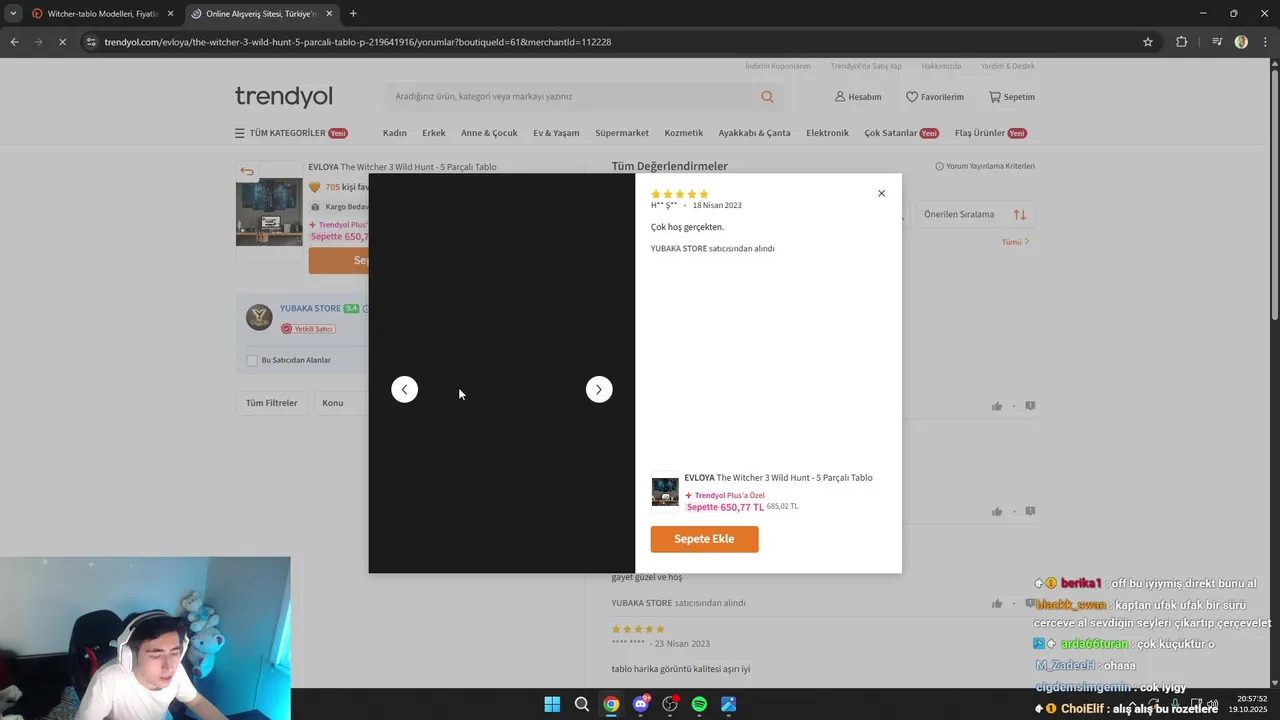
Task: Open the Flaş Ürünler section
Action: click(x=990, y=133)
